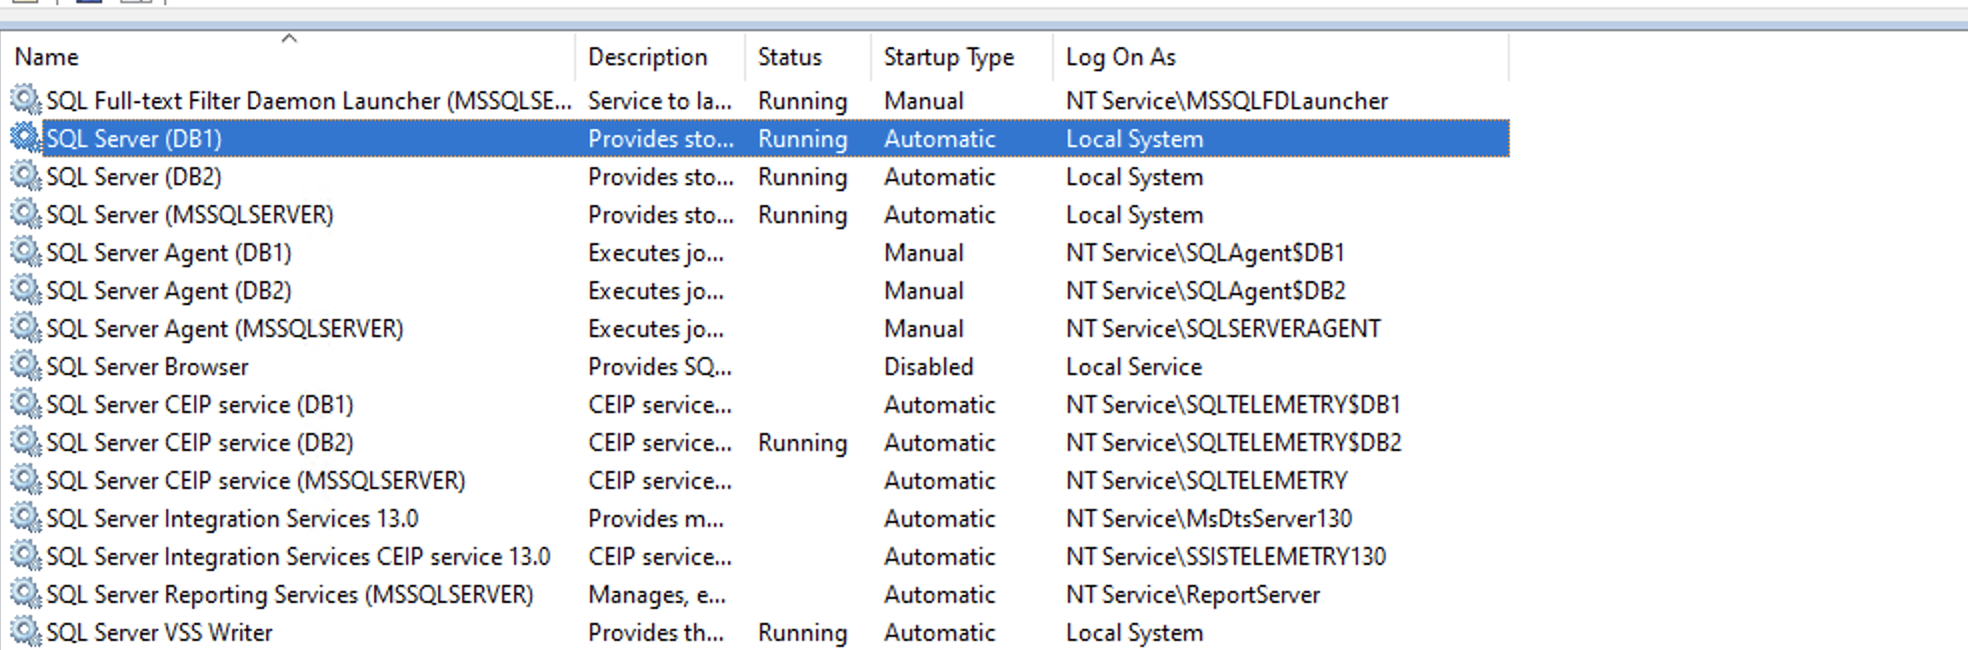Select SQL Server Integration Services CEIP service 13.0
Image resolution: width=1968 pixels, height=650 pixels.
[298, 557]
